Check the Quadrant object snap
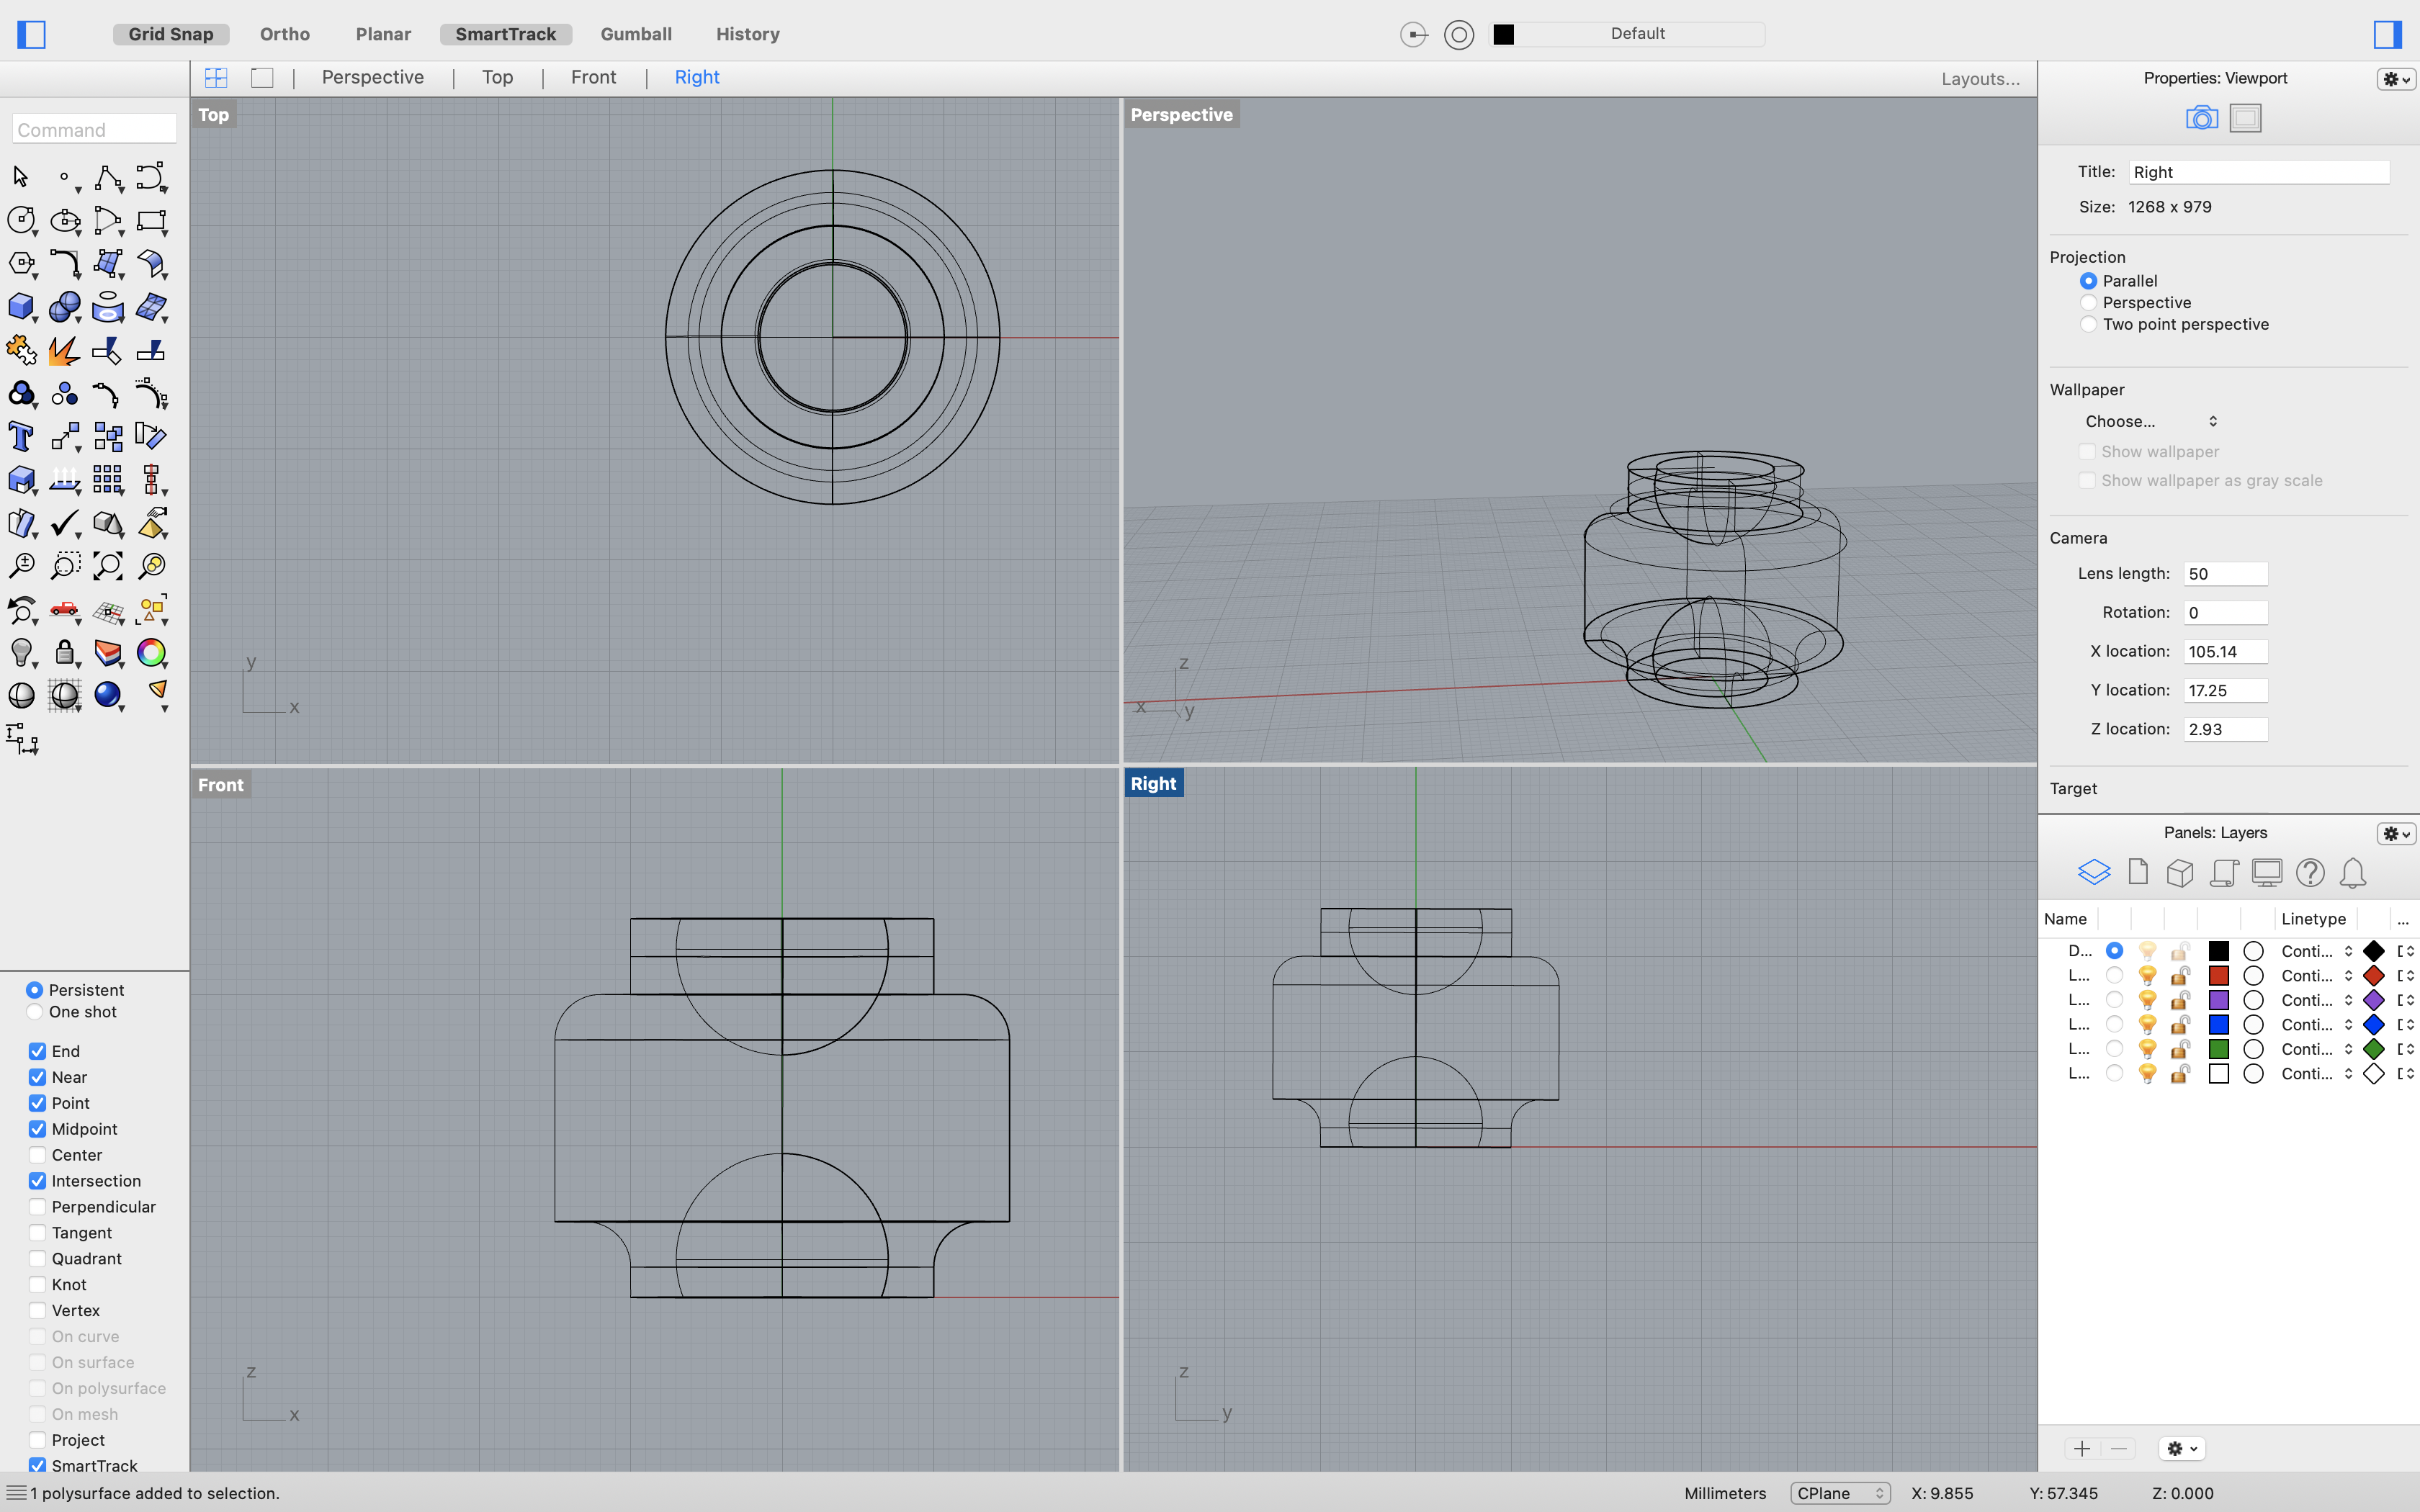Screen dimensions: 2420x1512 (37, 1259)
